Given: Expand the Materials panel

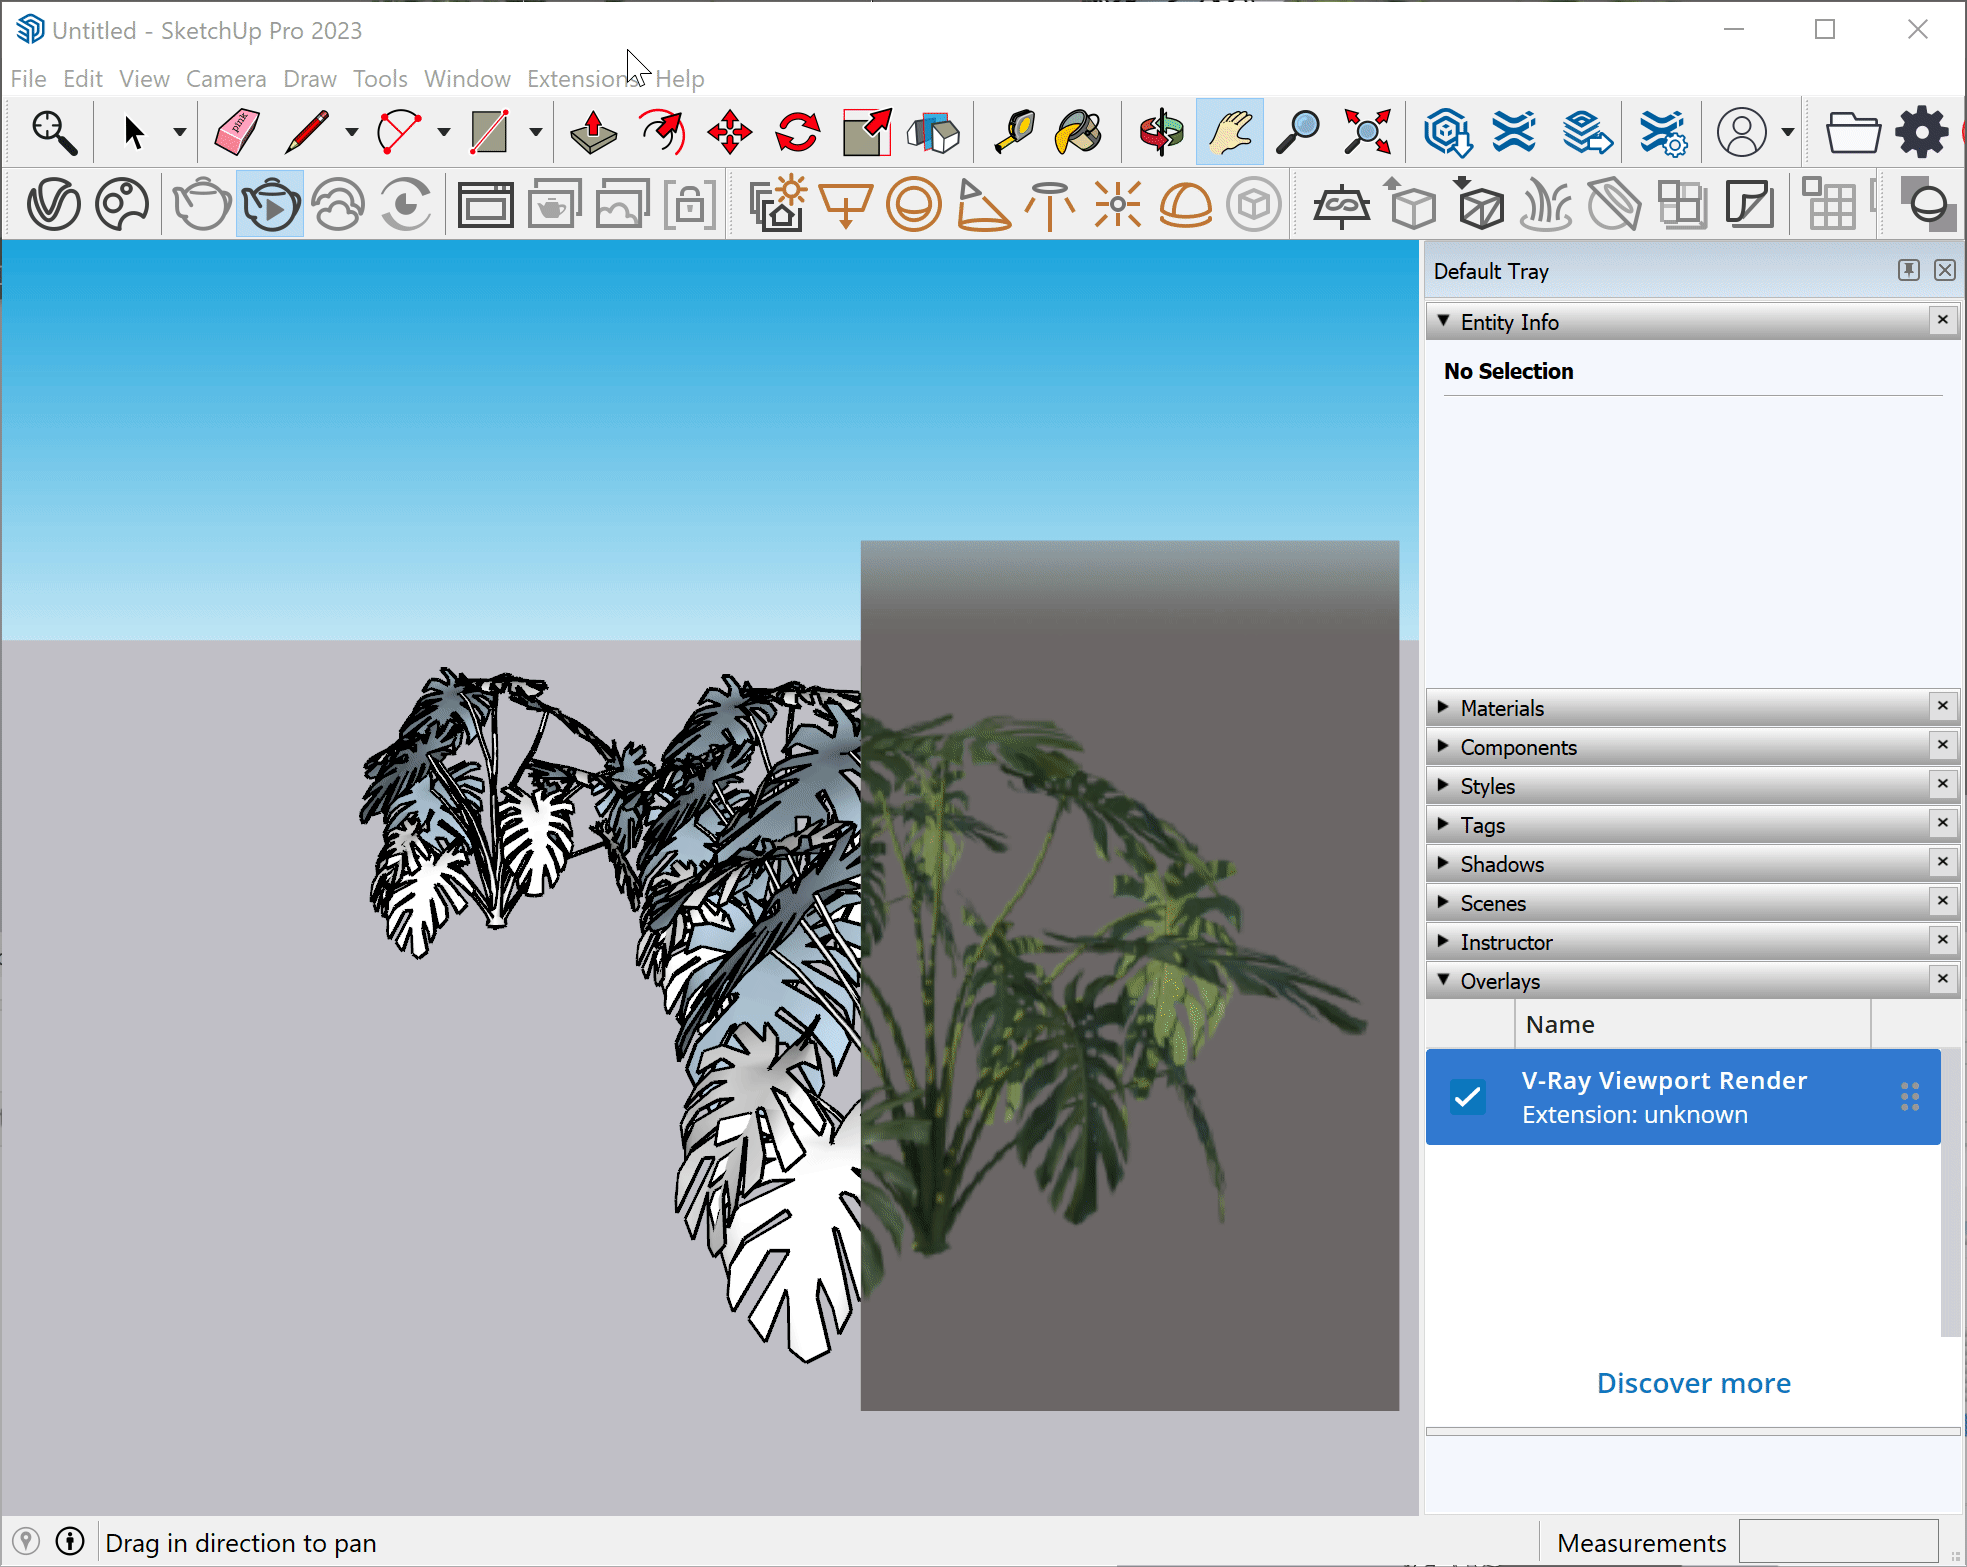Looking at the screenshot, I should 1443,707.
